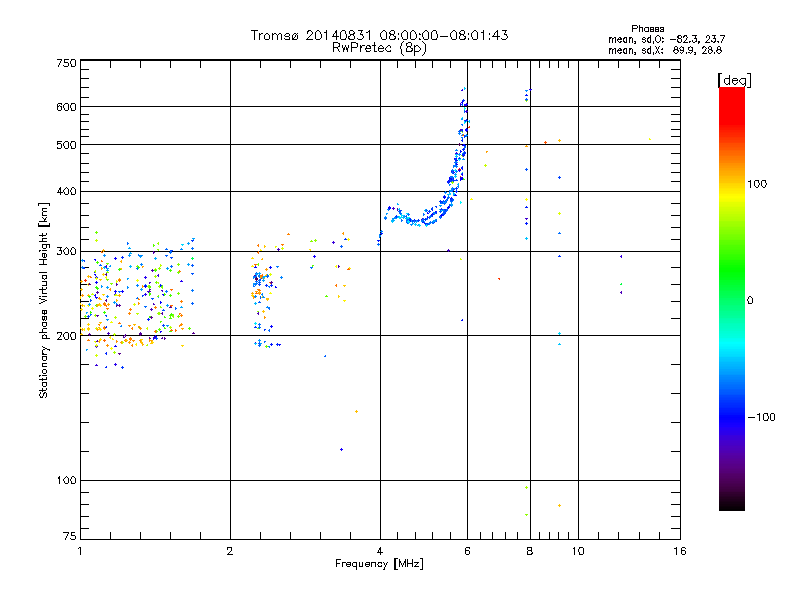Click the x-axis '1' tick label
Image resolution: width=800 pixels, height=600 pixels.
tap(80, 551)
